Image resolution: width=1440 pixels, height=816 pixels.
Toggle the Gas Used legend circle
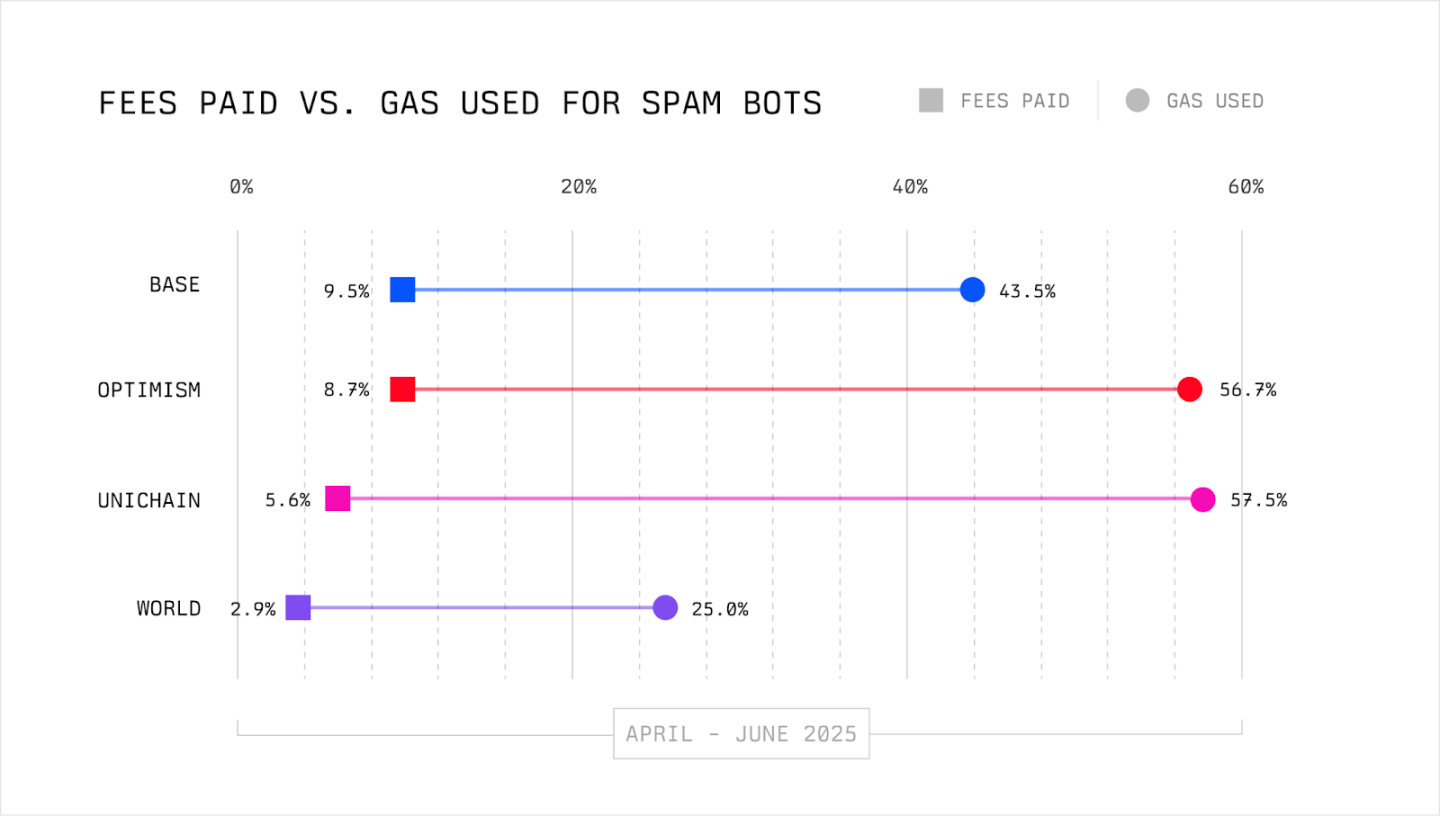point(1137,100)
